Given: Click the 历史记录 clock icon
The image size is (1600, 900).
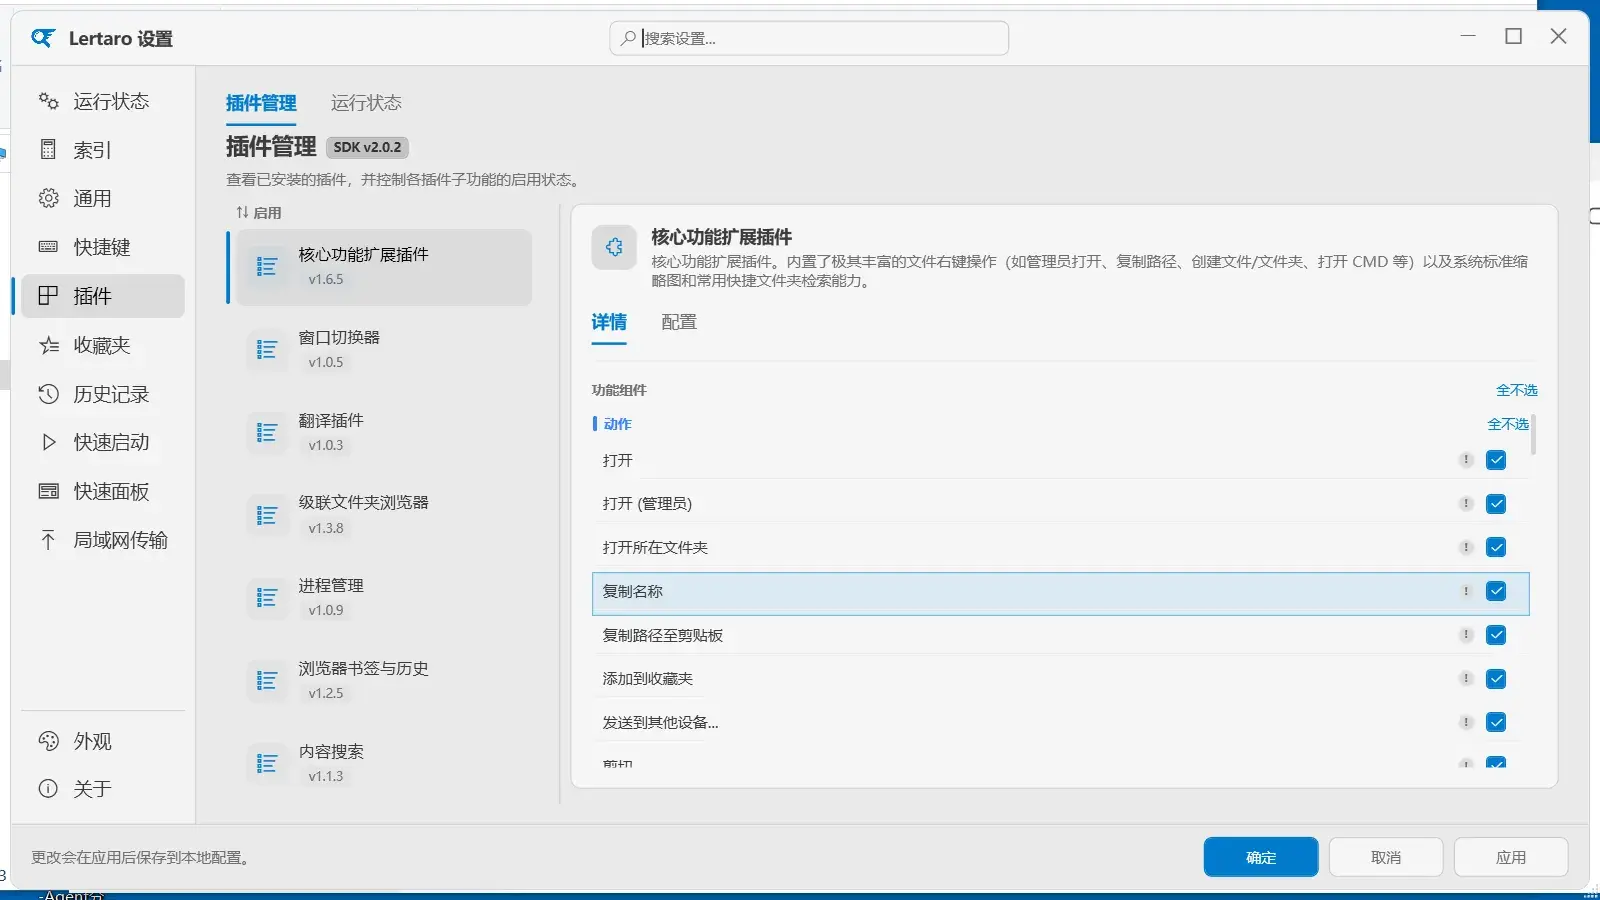Looking at the screenshot, I should (48, 394).
